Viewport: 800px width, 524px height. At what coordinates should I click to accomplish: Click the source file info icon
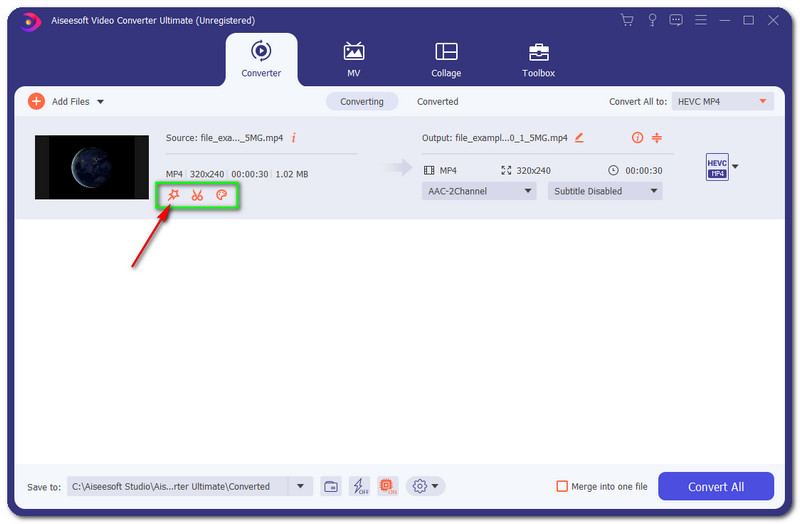click(294, 138)
